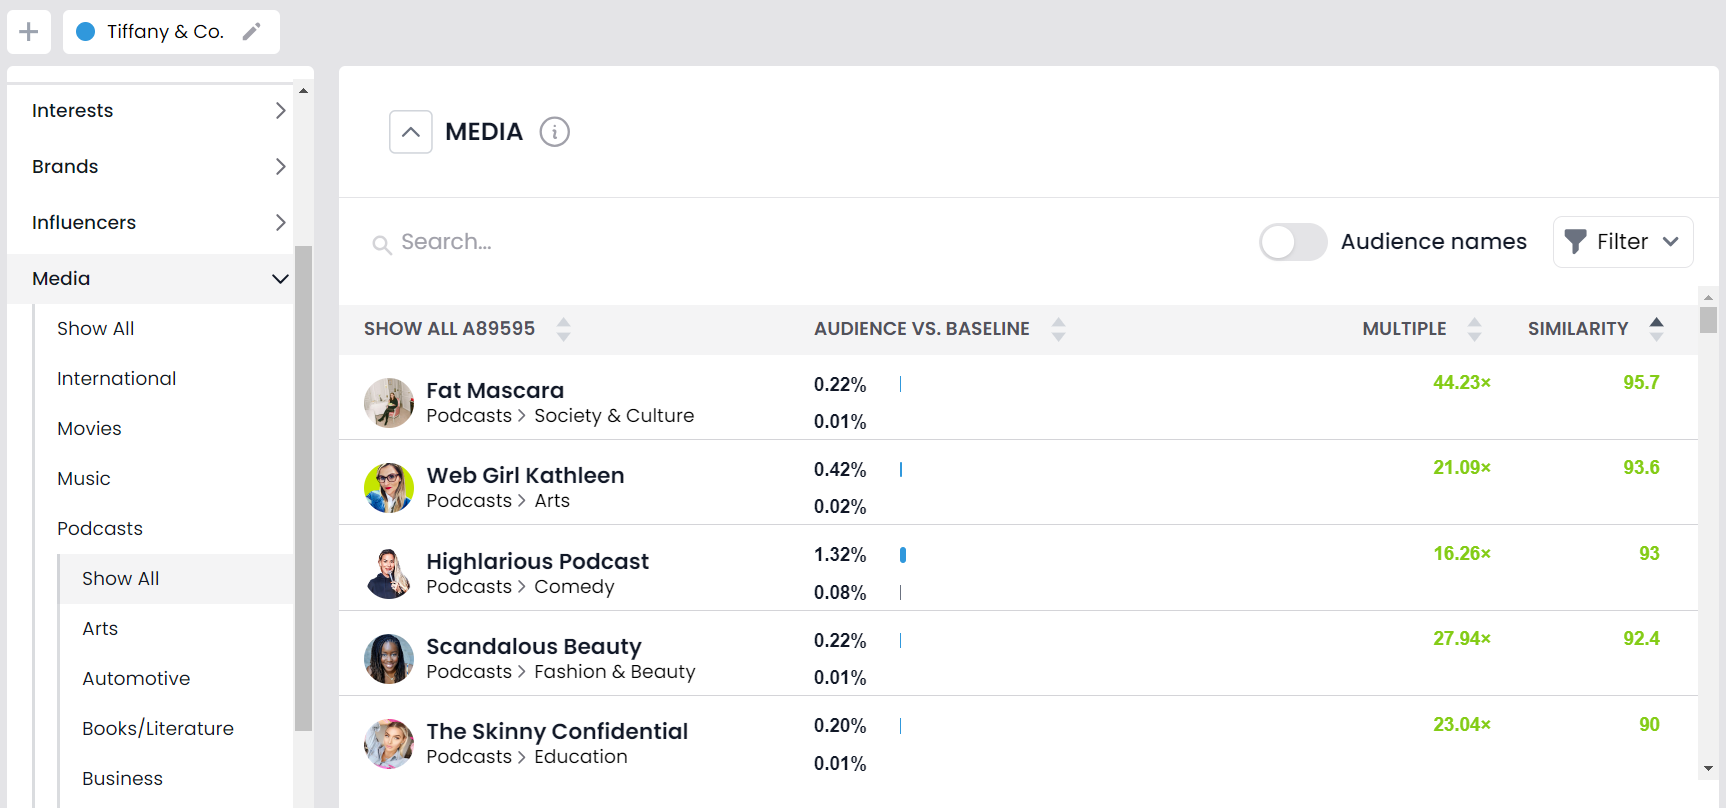Sort by AUDIENCE VS. BASELINE column

(1058, 328)
